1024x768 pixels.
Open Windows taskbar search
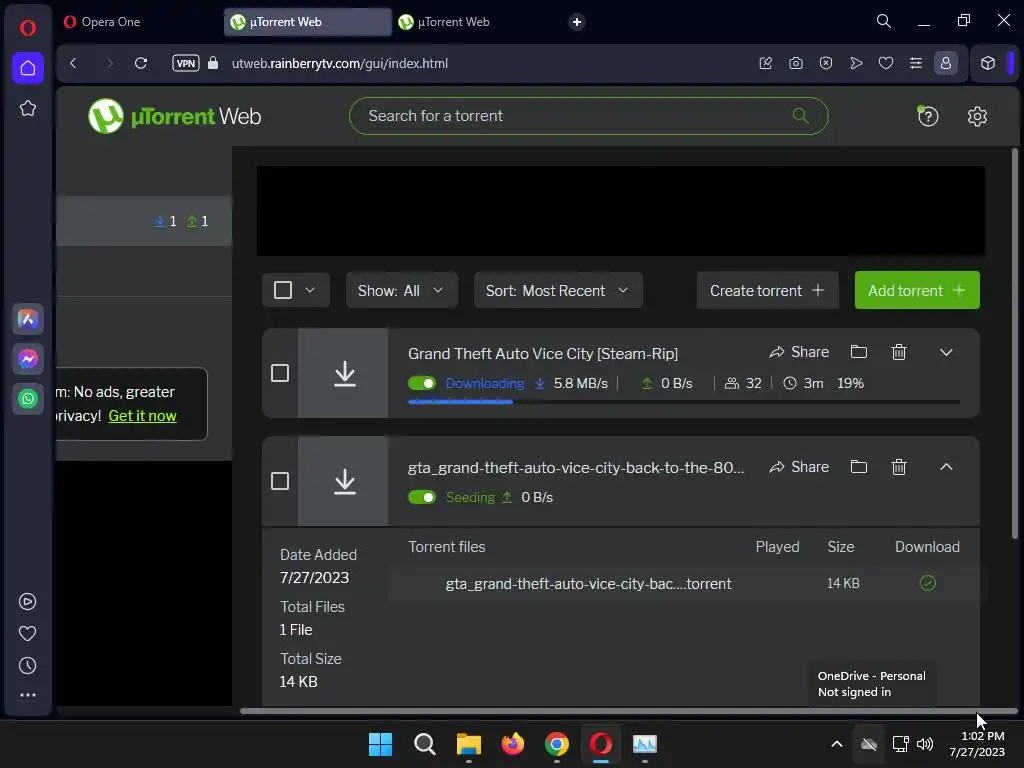tap(424, 744)
